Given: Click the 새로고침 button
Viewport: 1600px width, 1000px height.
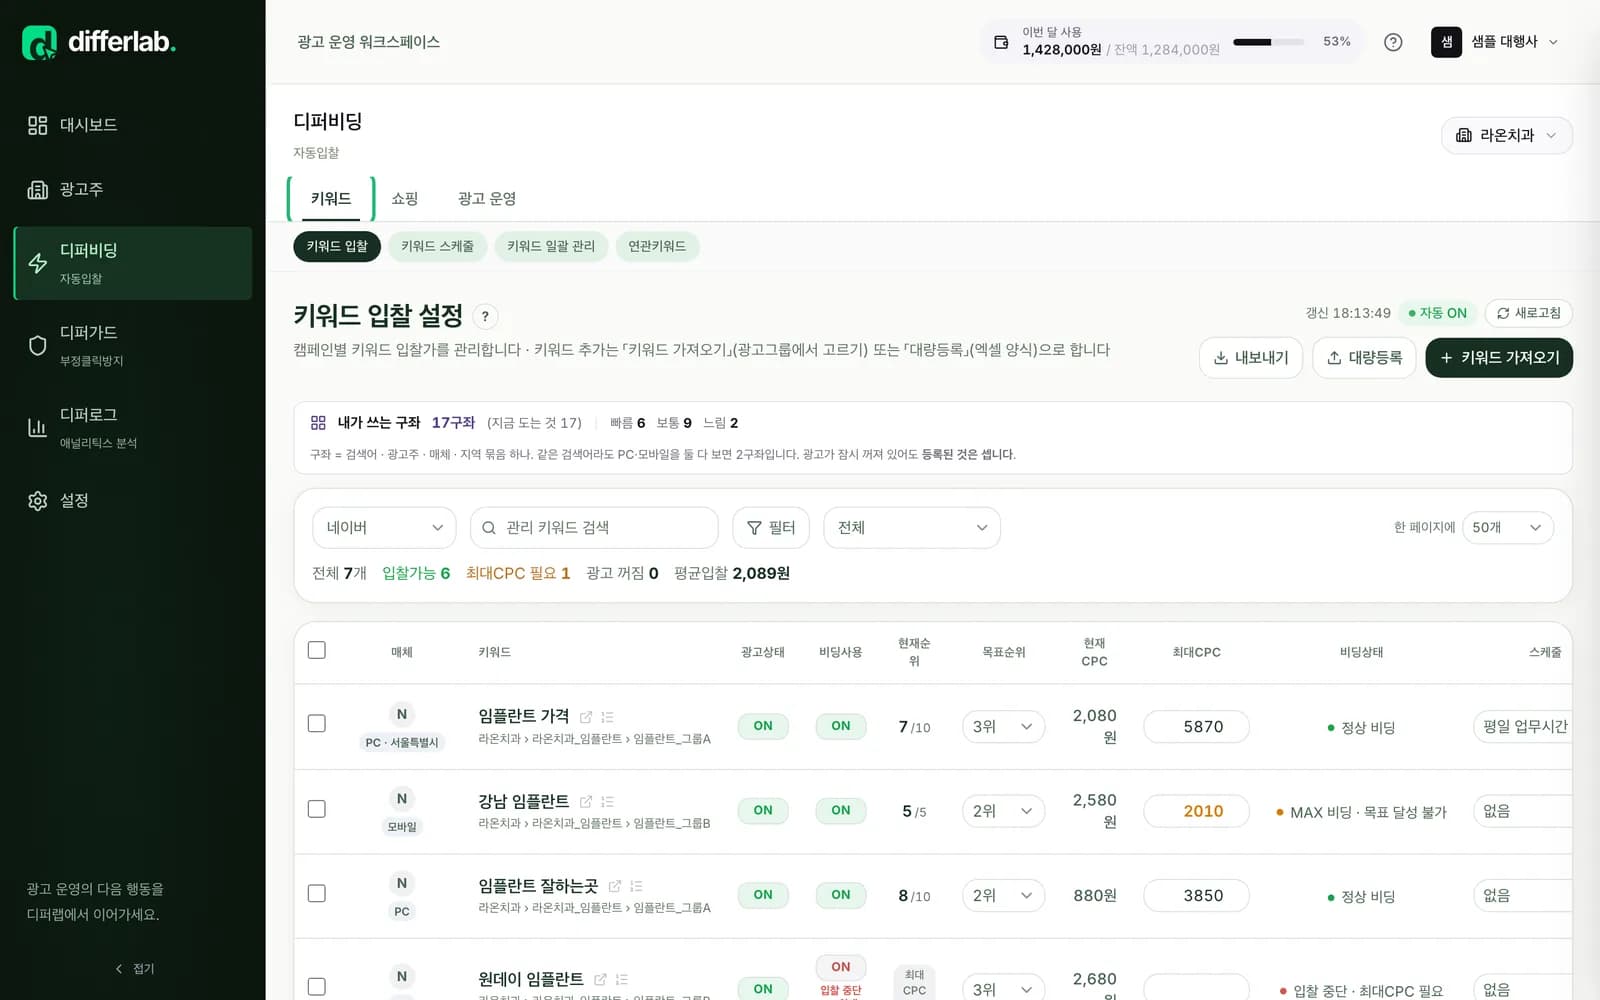Looking at the screenshot, I should tap(1528, 313).
